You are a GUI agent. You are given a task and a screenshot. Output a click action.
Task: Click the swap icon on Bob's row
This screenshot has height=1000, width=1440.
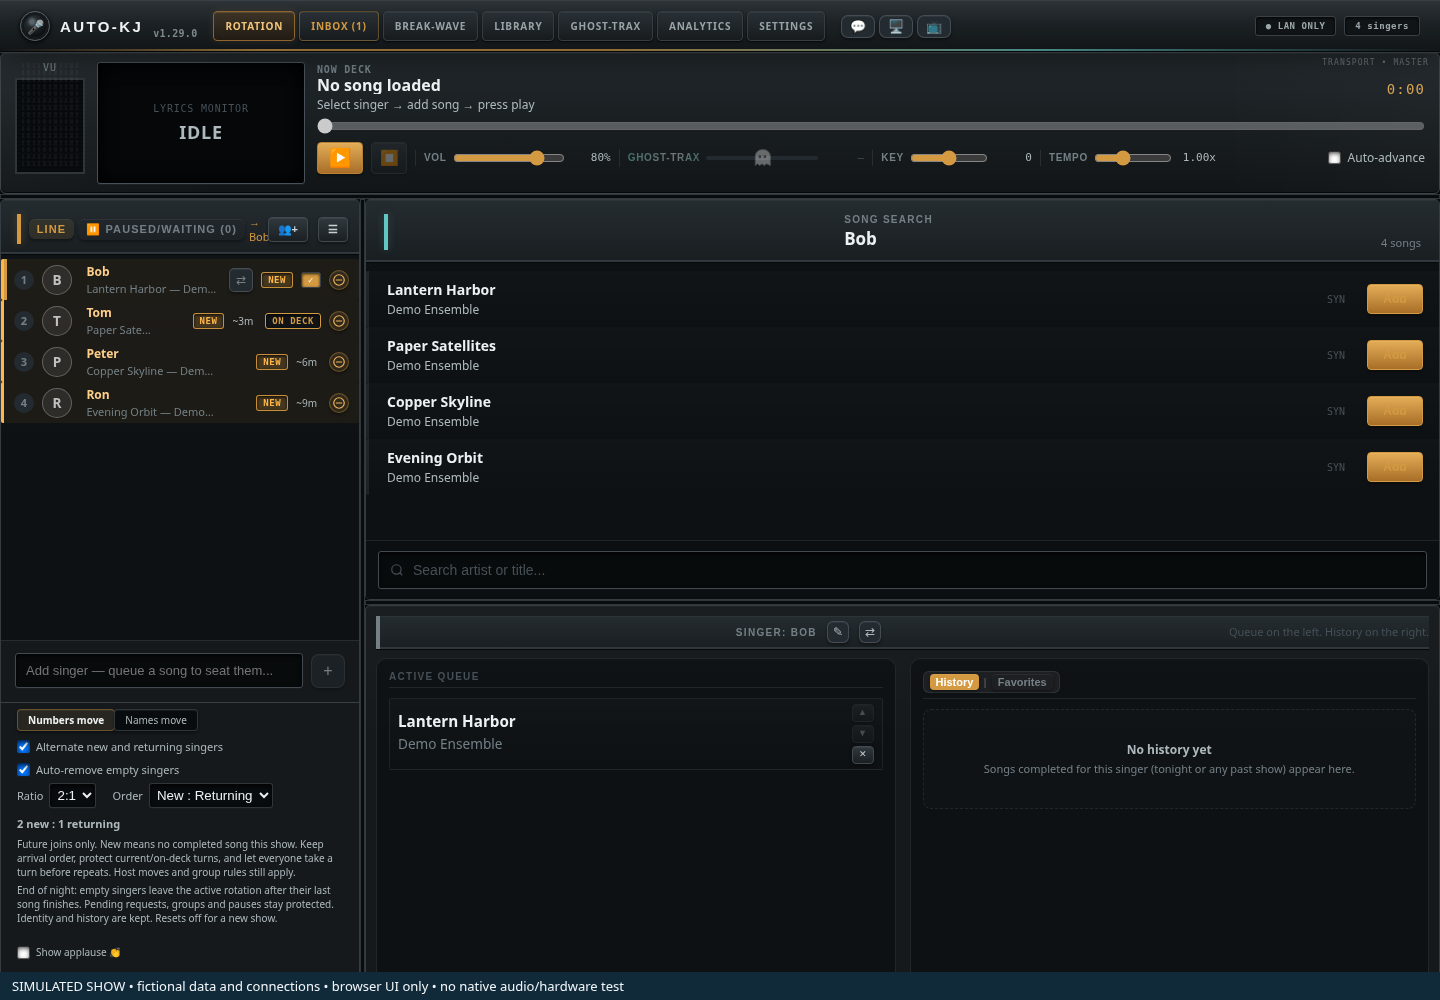(x=241, y=280)
